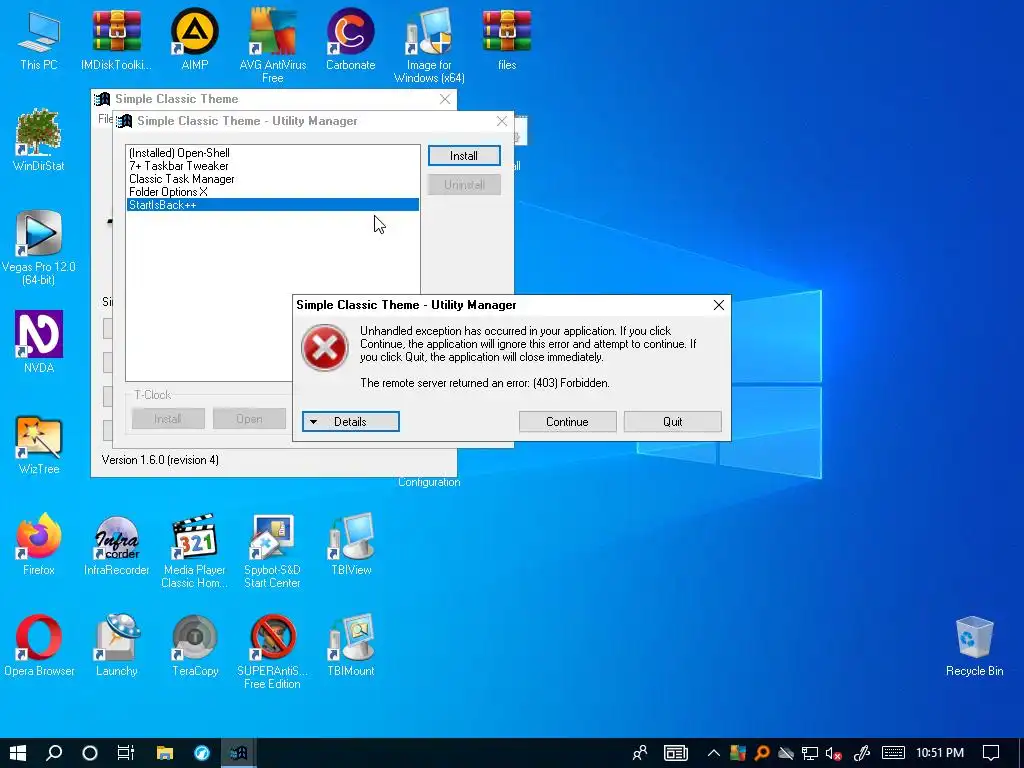Launch TeraCopy from desktop

(195, 645)
